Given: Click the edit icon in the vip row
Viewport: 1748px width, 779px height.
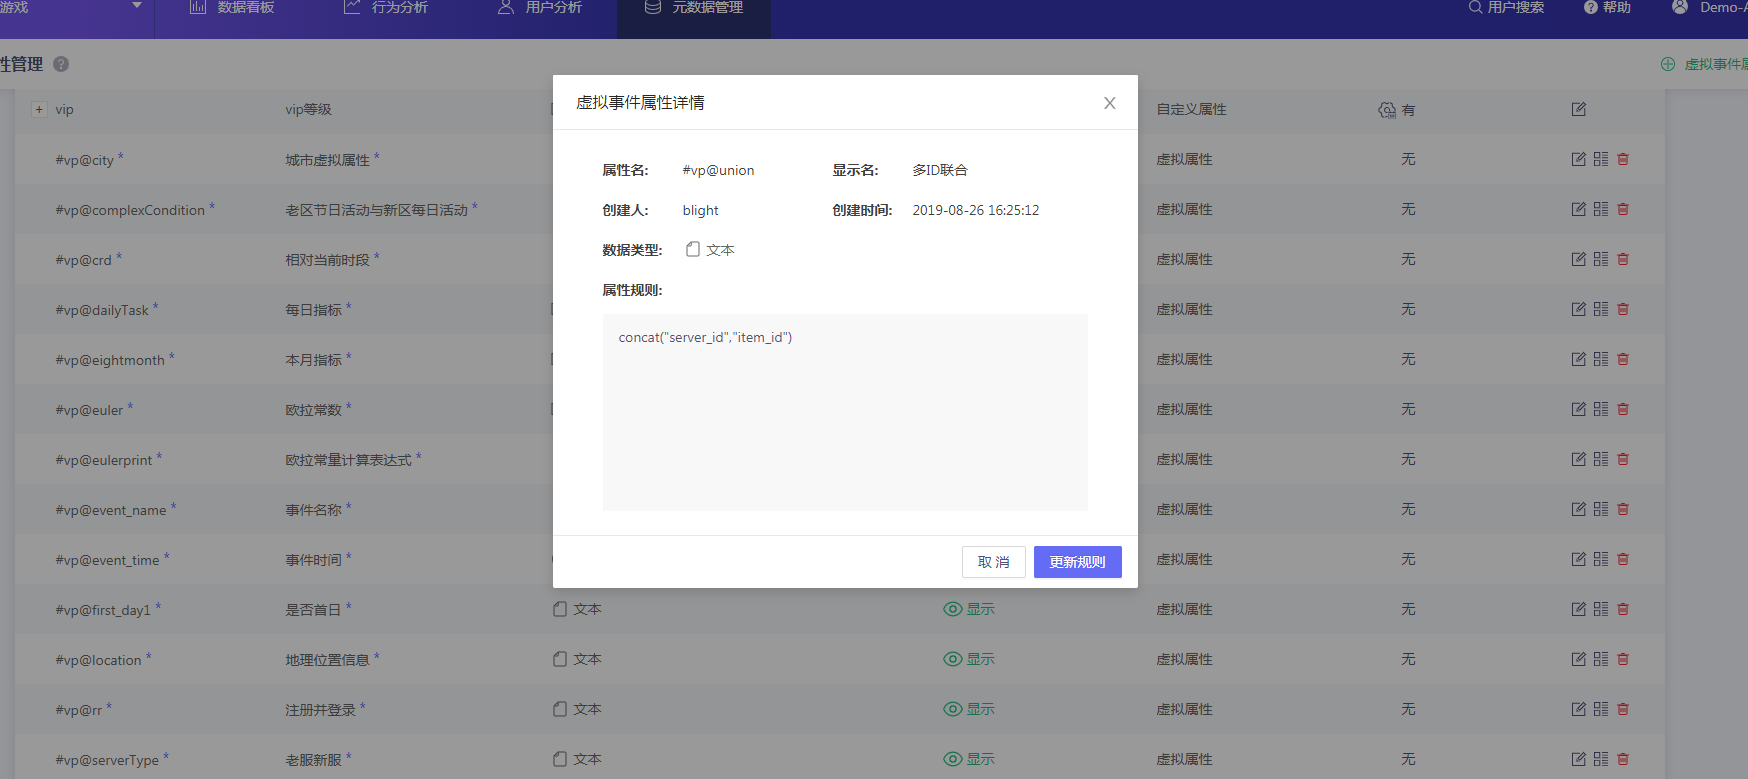Looking at the screenshot, I should [x=1578, y=109].
